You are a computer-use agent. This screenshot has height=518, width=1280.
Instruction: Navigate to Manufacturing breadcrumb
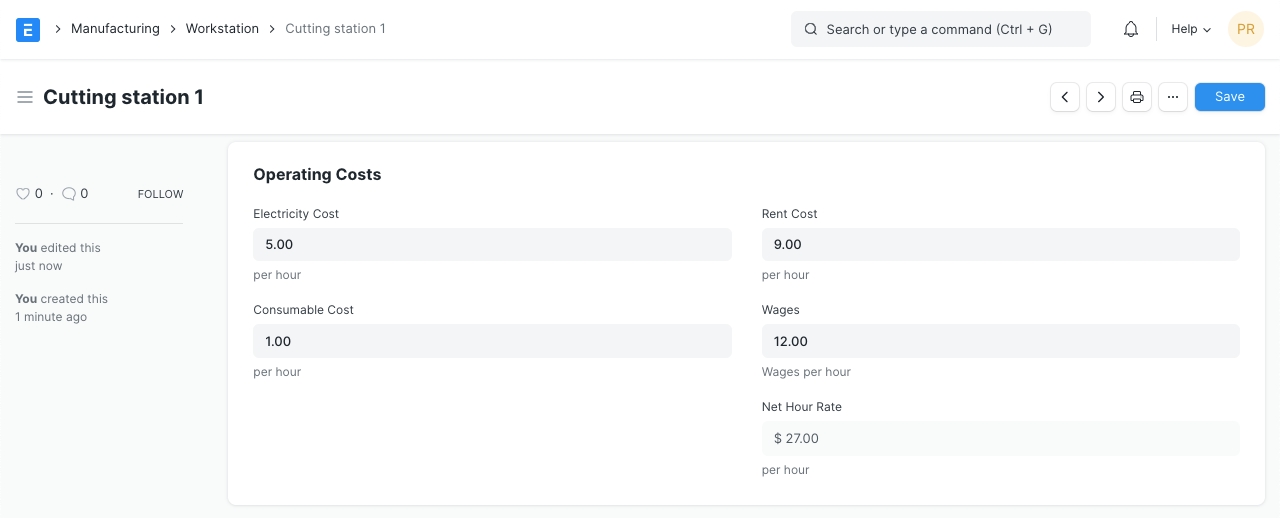click(115, 29)
